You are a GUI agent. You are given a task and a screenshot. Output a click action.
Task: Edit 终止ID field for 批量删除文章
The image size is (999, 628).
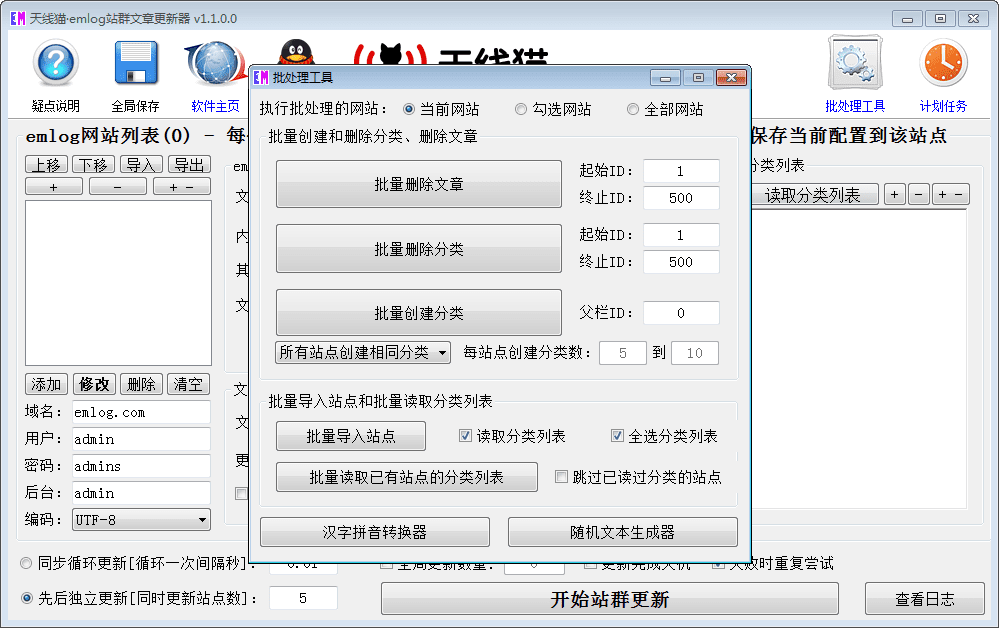[x=681, y=198]
